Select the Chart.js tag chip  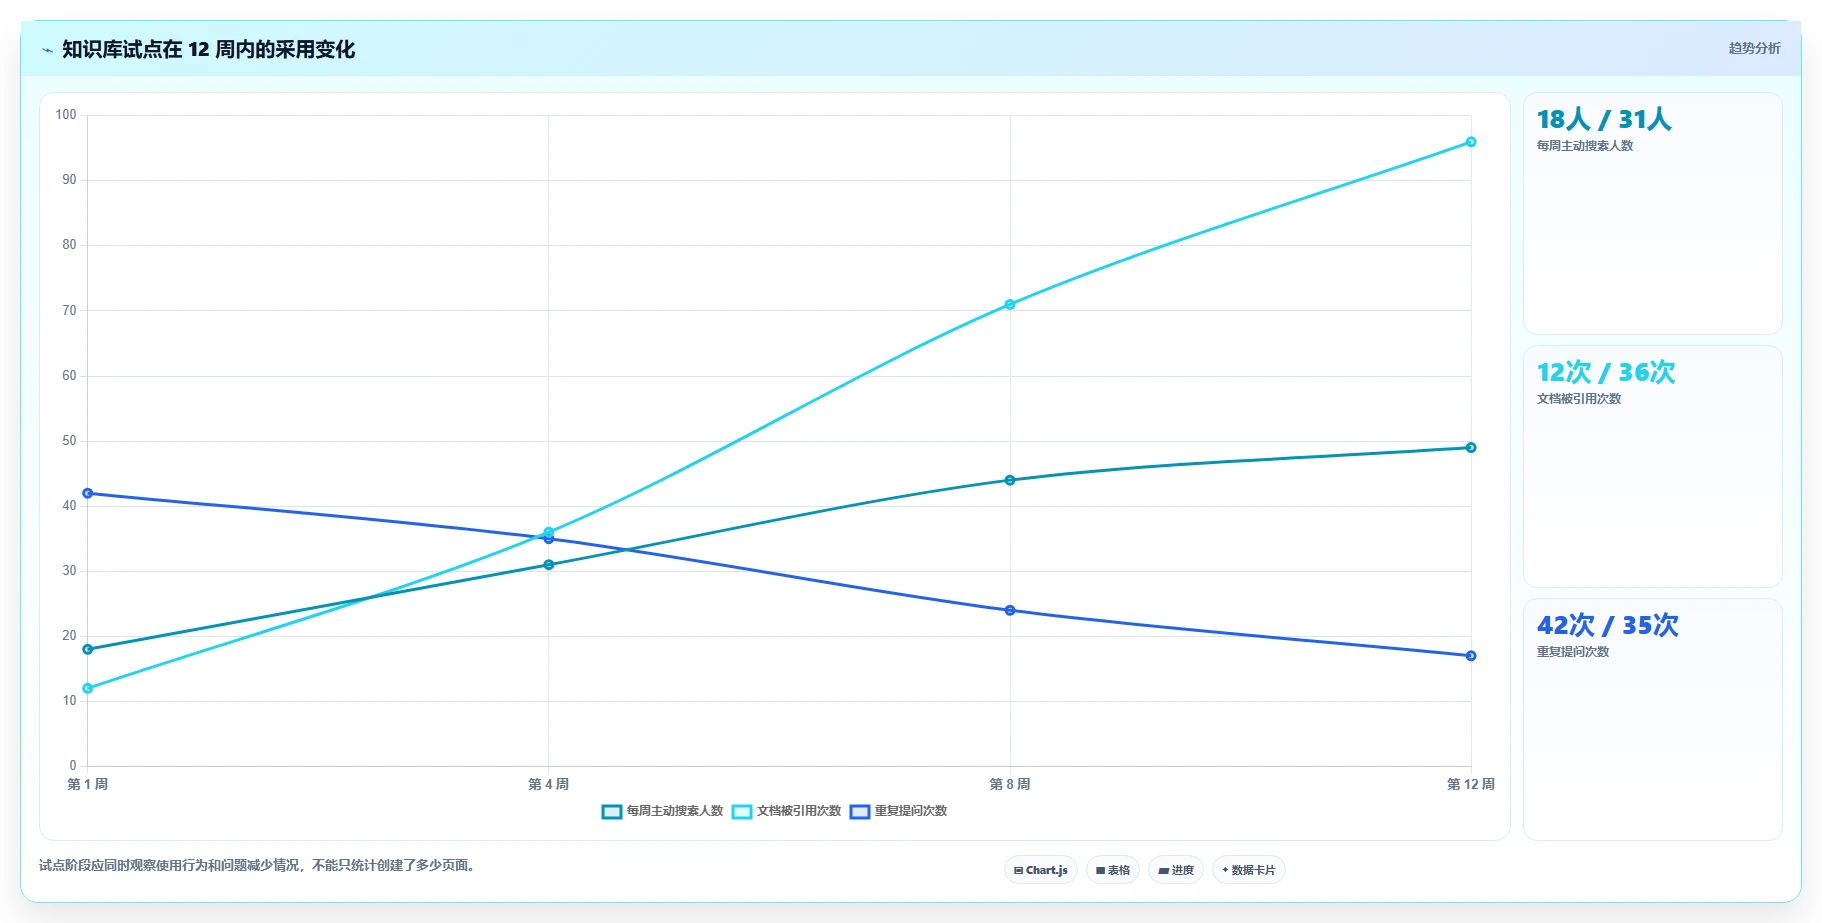(1041, 870)
